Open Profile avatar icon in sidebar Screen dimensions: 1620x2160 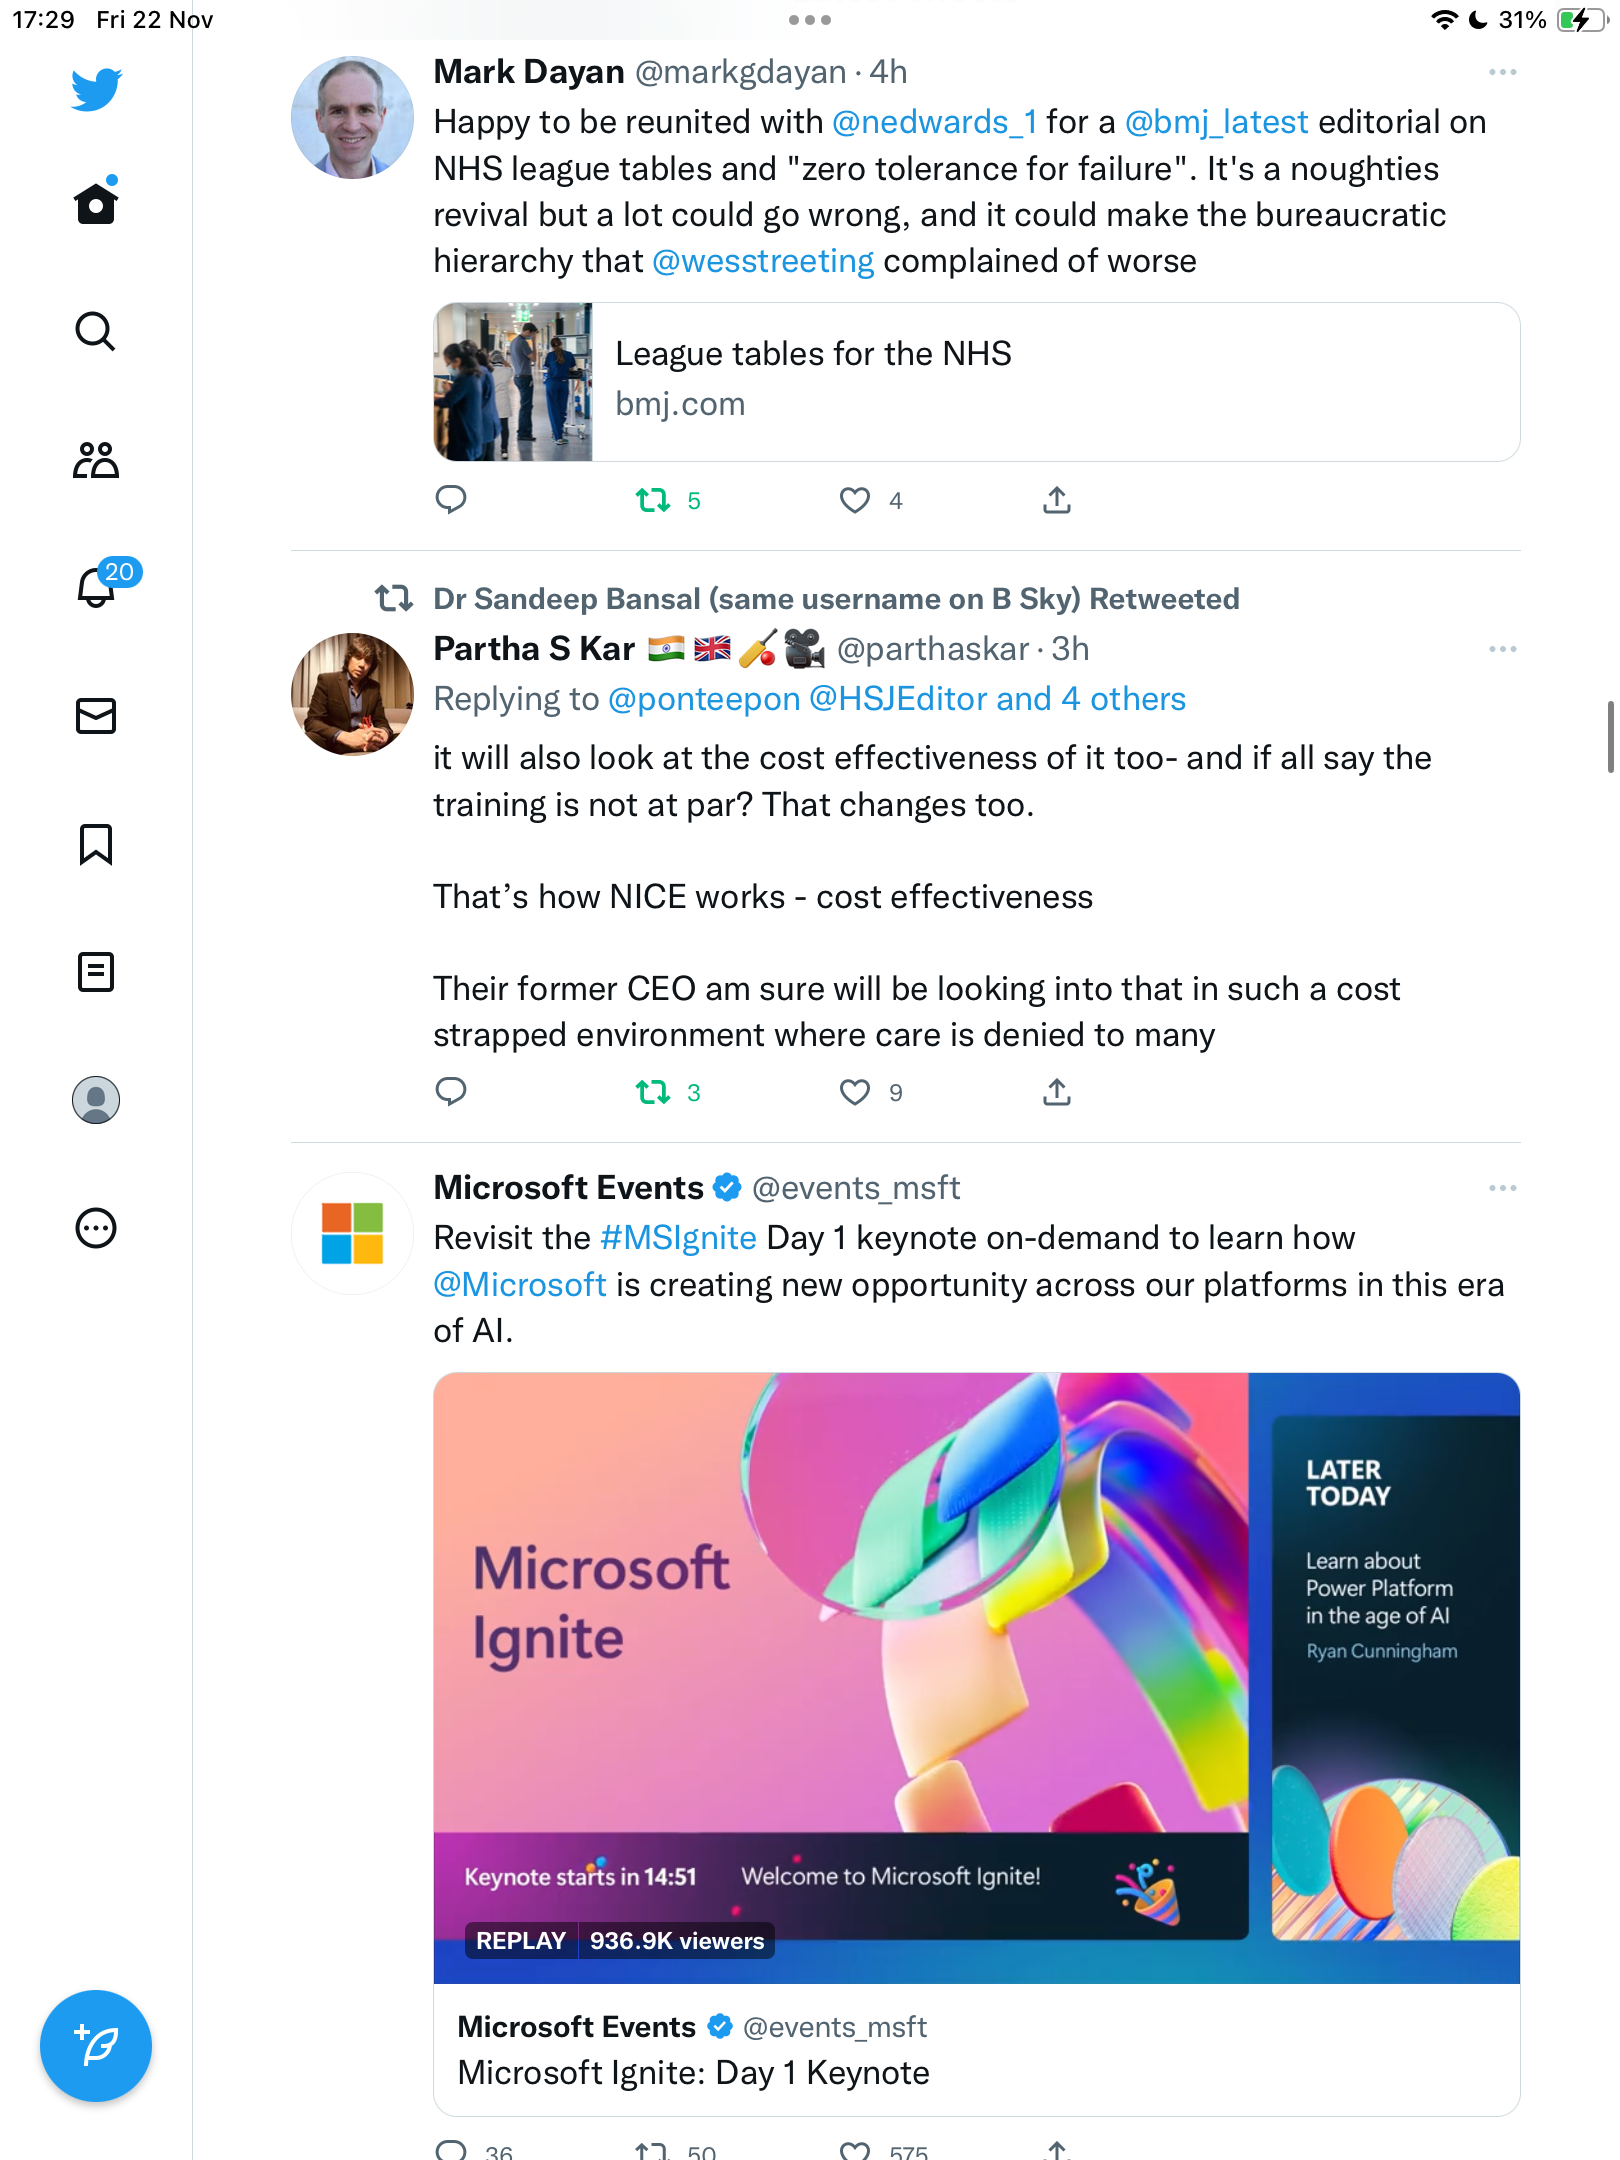coord(96,1100)
